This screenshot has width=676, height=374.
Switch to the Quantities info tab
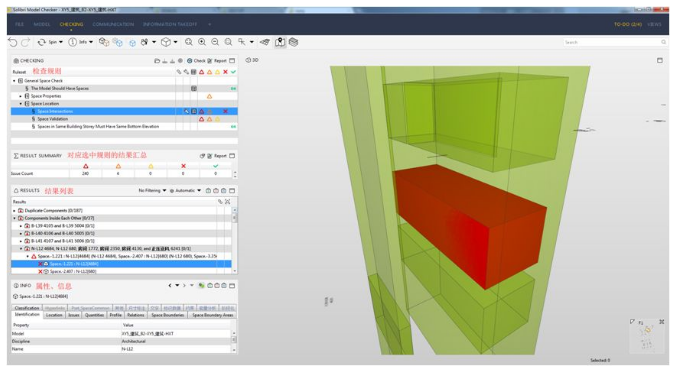[94, 315]
